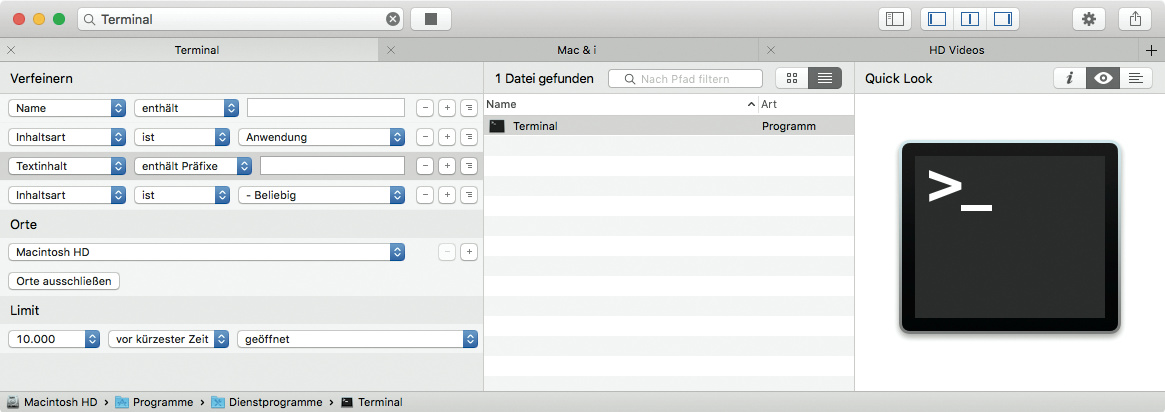Select Terminal in the results list
The height and width of the screenshot is (412, 1165).
coord(535,126)
